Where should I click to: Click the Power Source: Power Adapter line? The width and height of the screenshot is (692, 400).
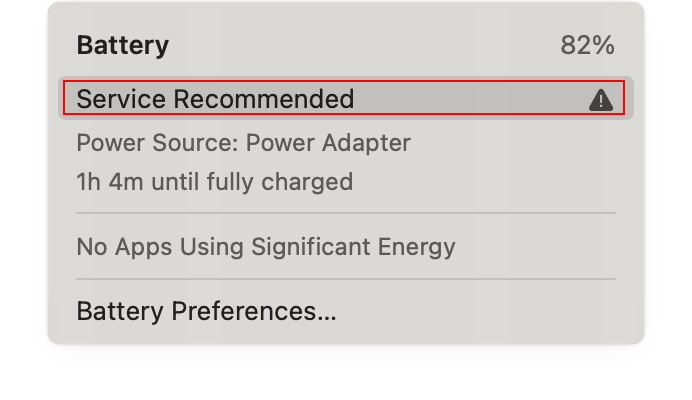(243, 143)
